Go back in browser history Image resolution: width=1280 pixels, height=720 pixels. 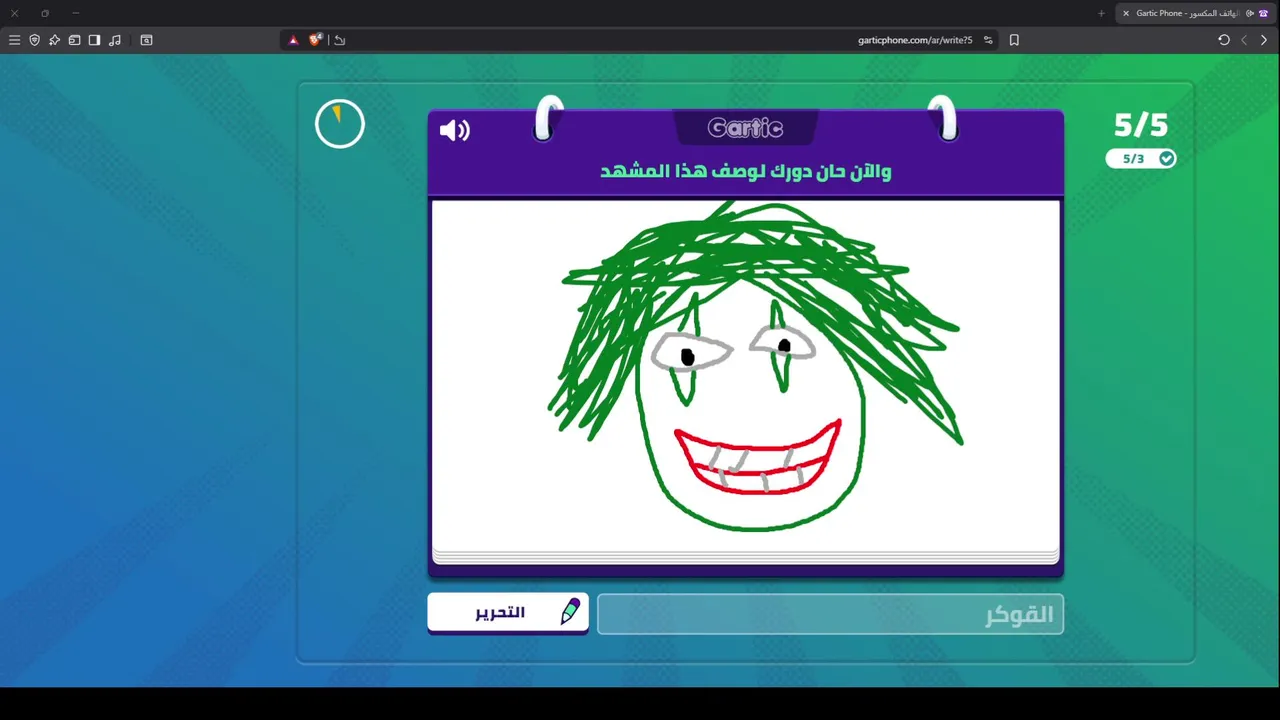pyautogui.click(x=1264, y=40)
